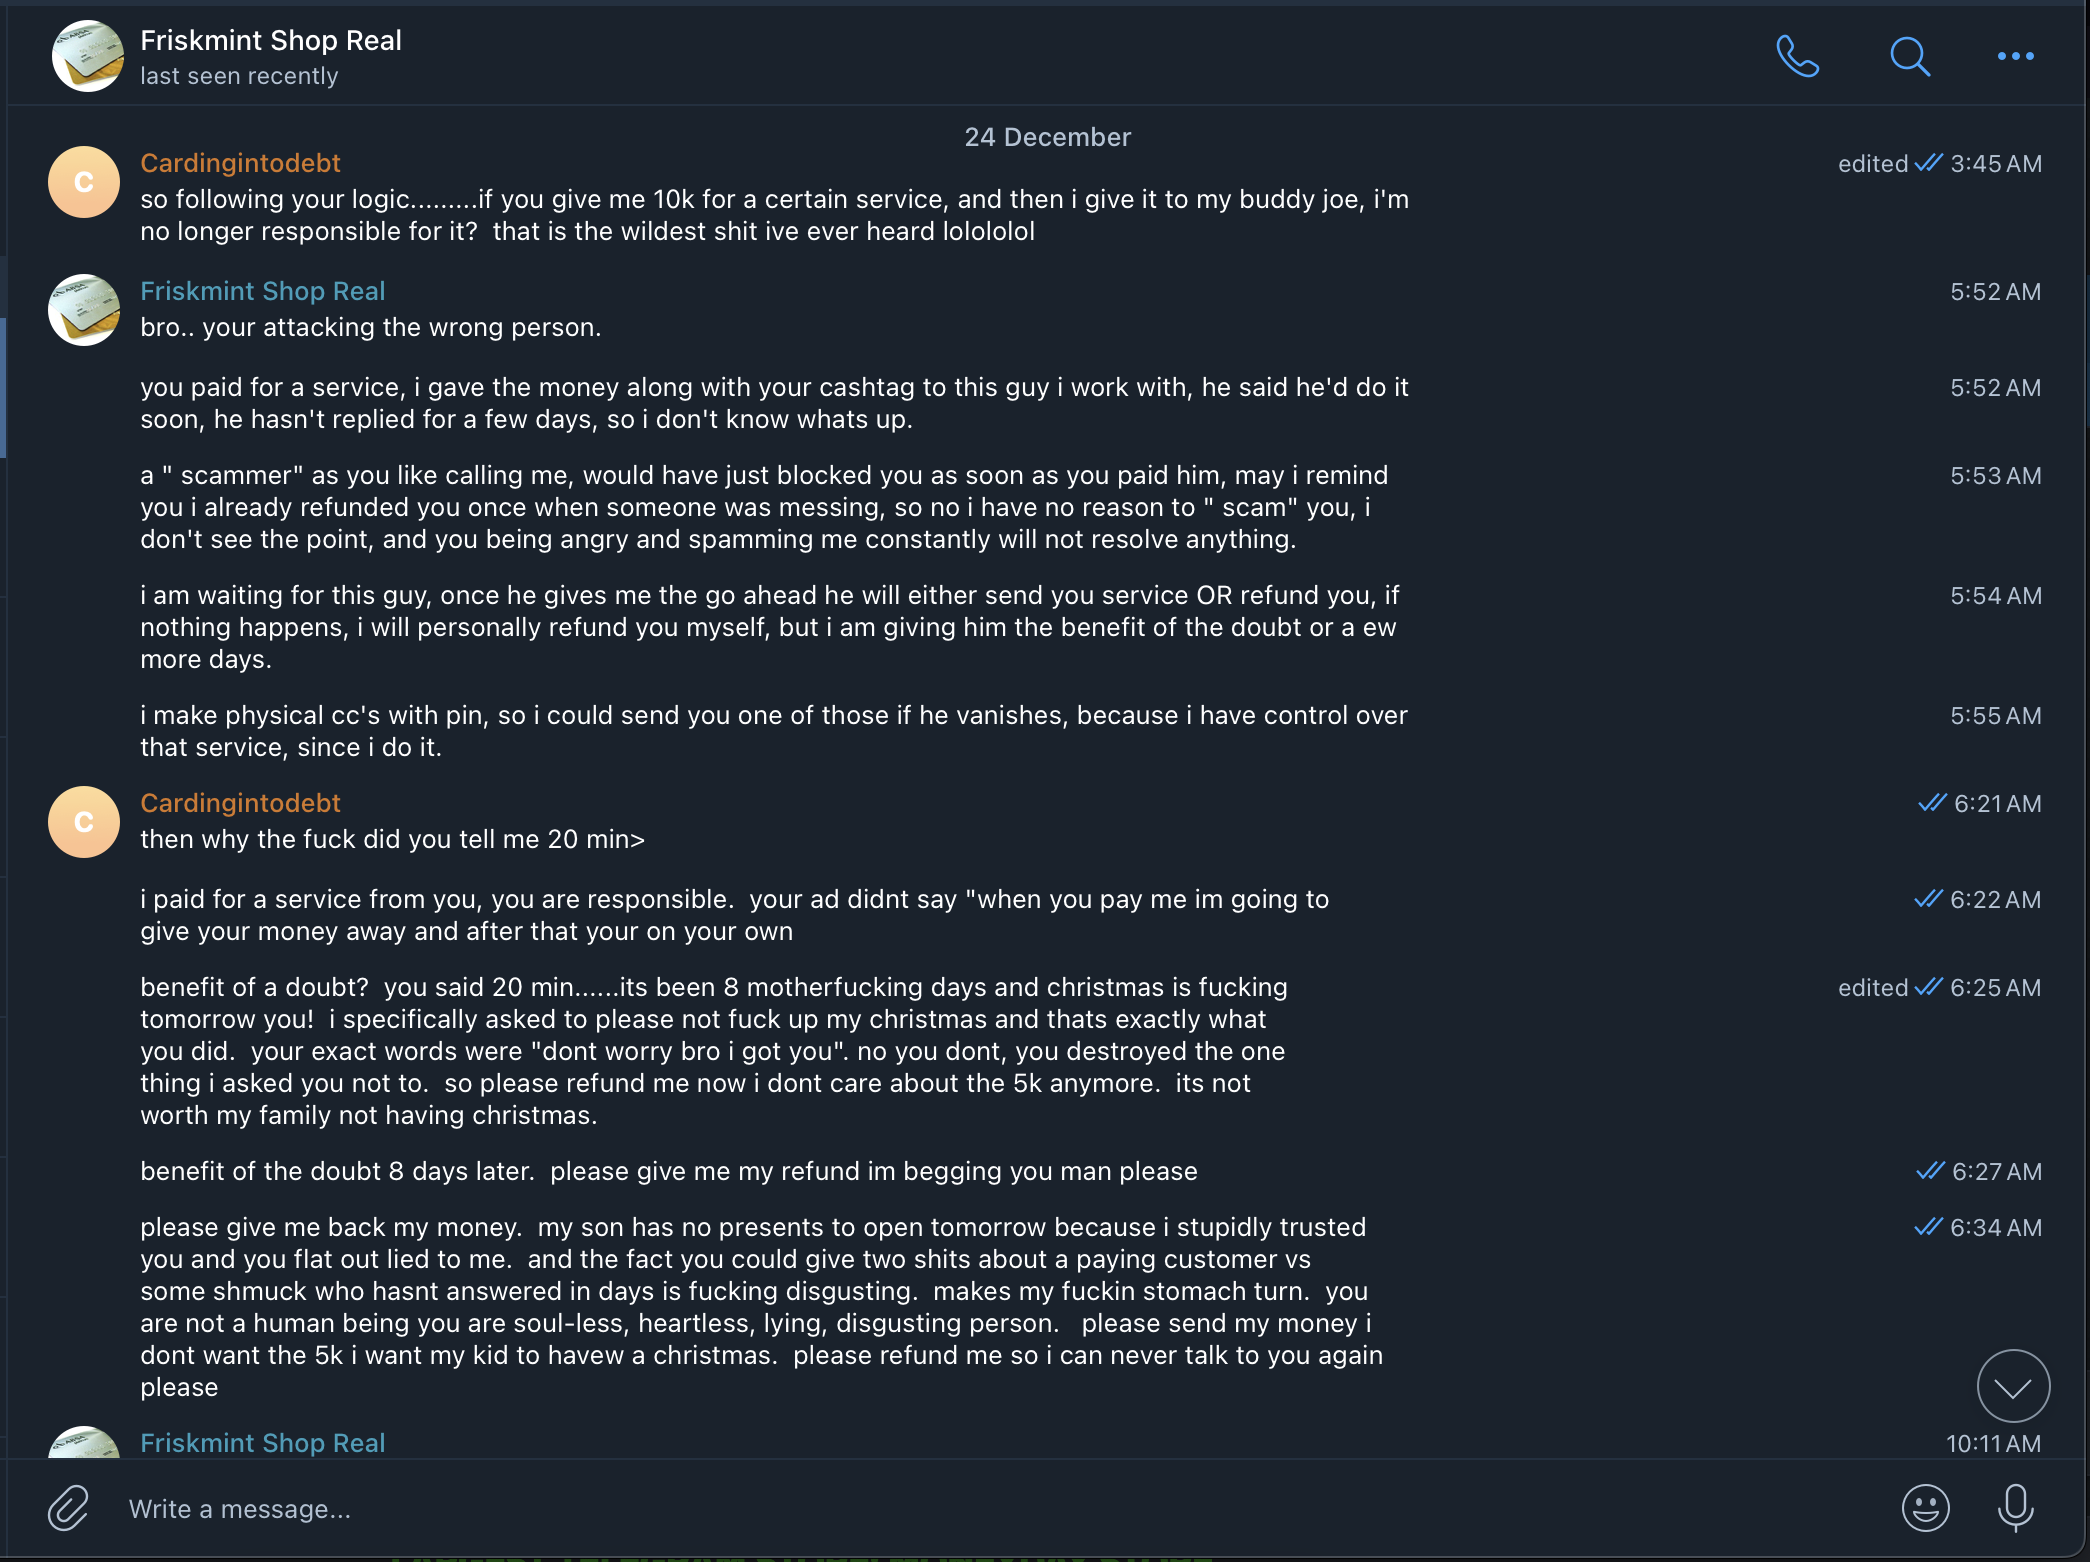Click the read checkmarks on the 6:34 AM message

pyautogui.click(x=1928, y=1227)
